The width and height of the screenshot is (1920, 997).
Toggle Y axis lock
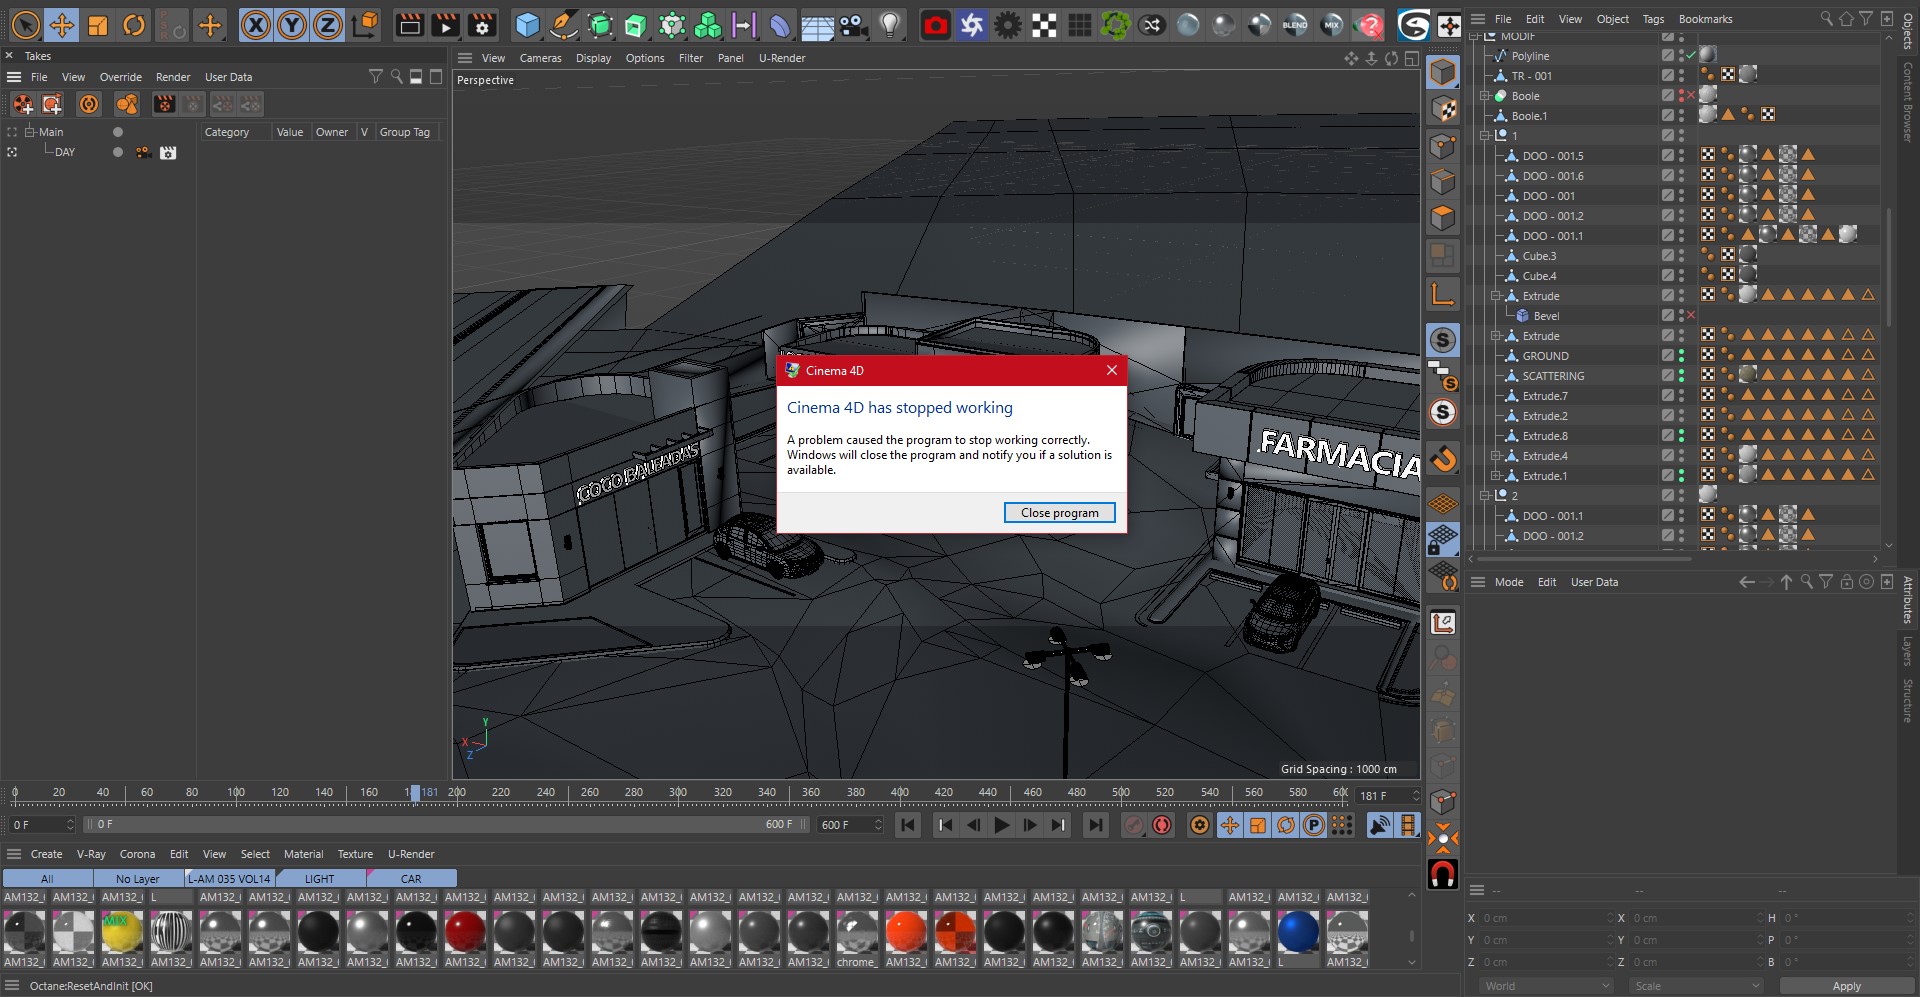click(x=292, y=24)
